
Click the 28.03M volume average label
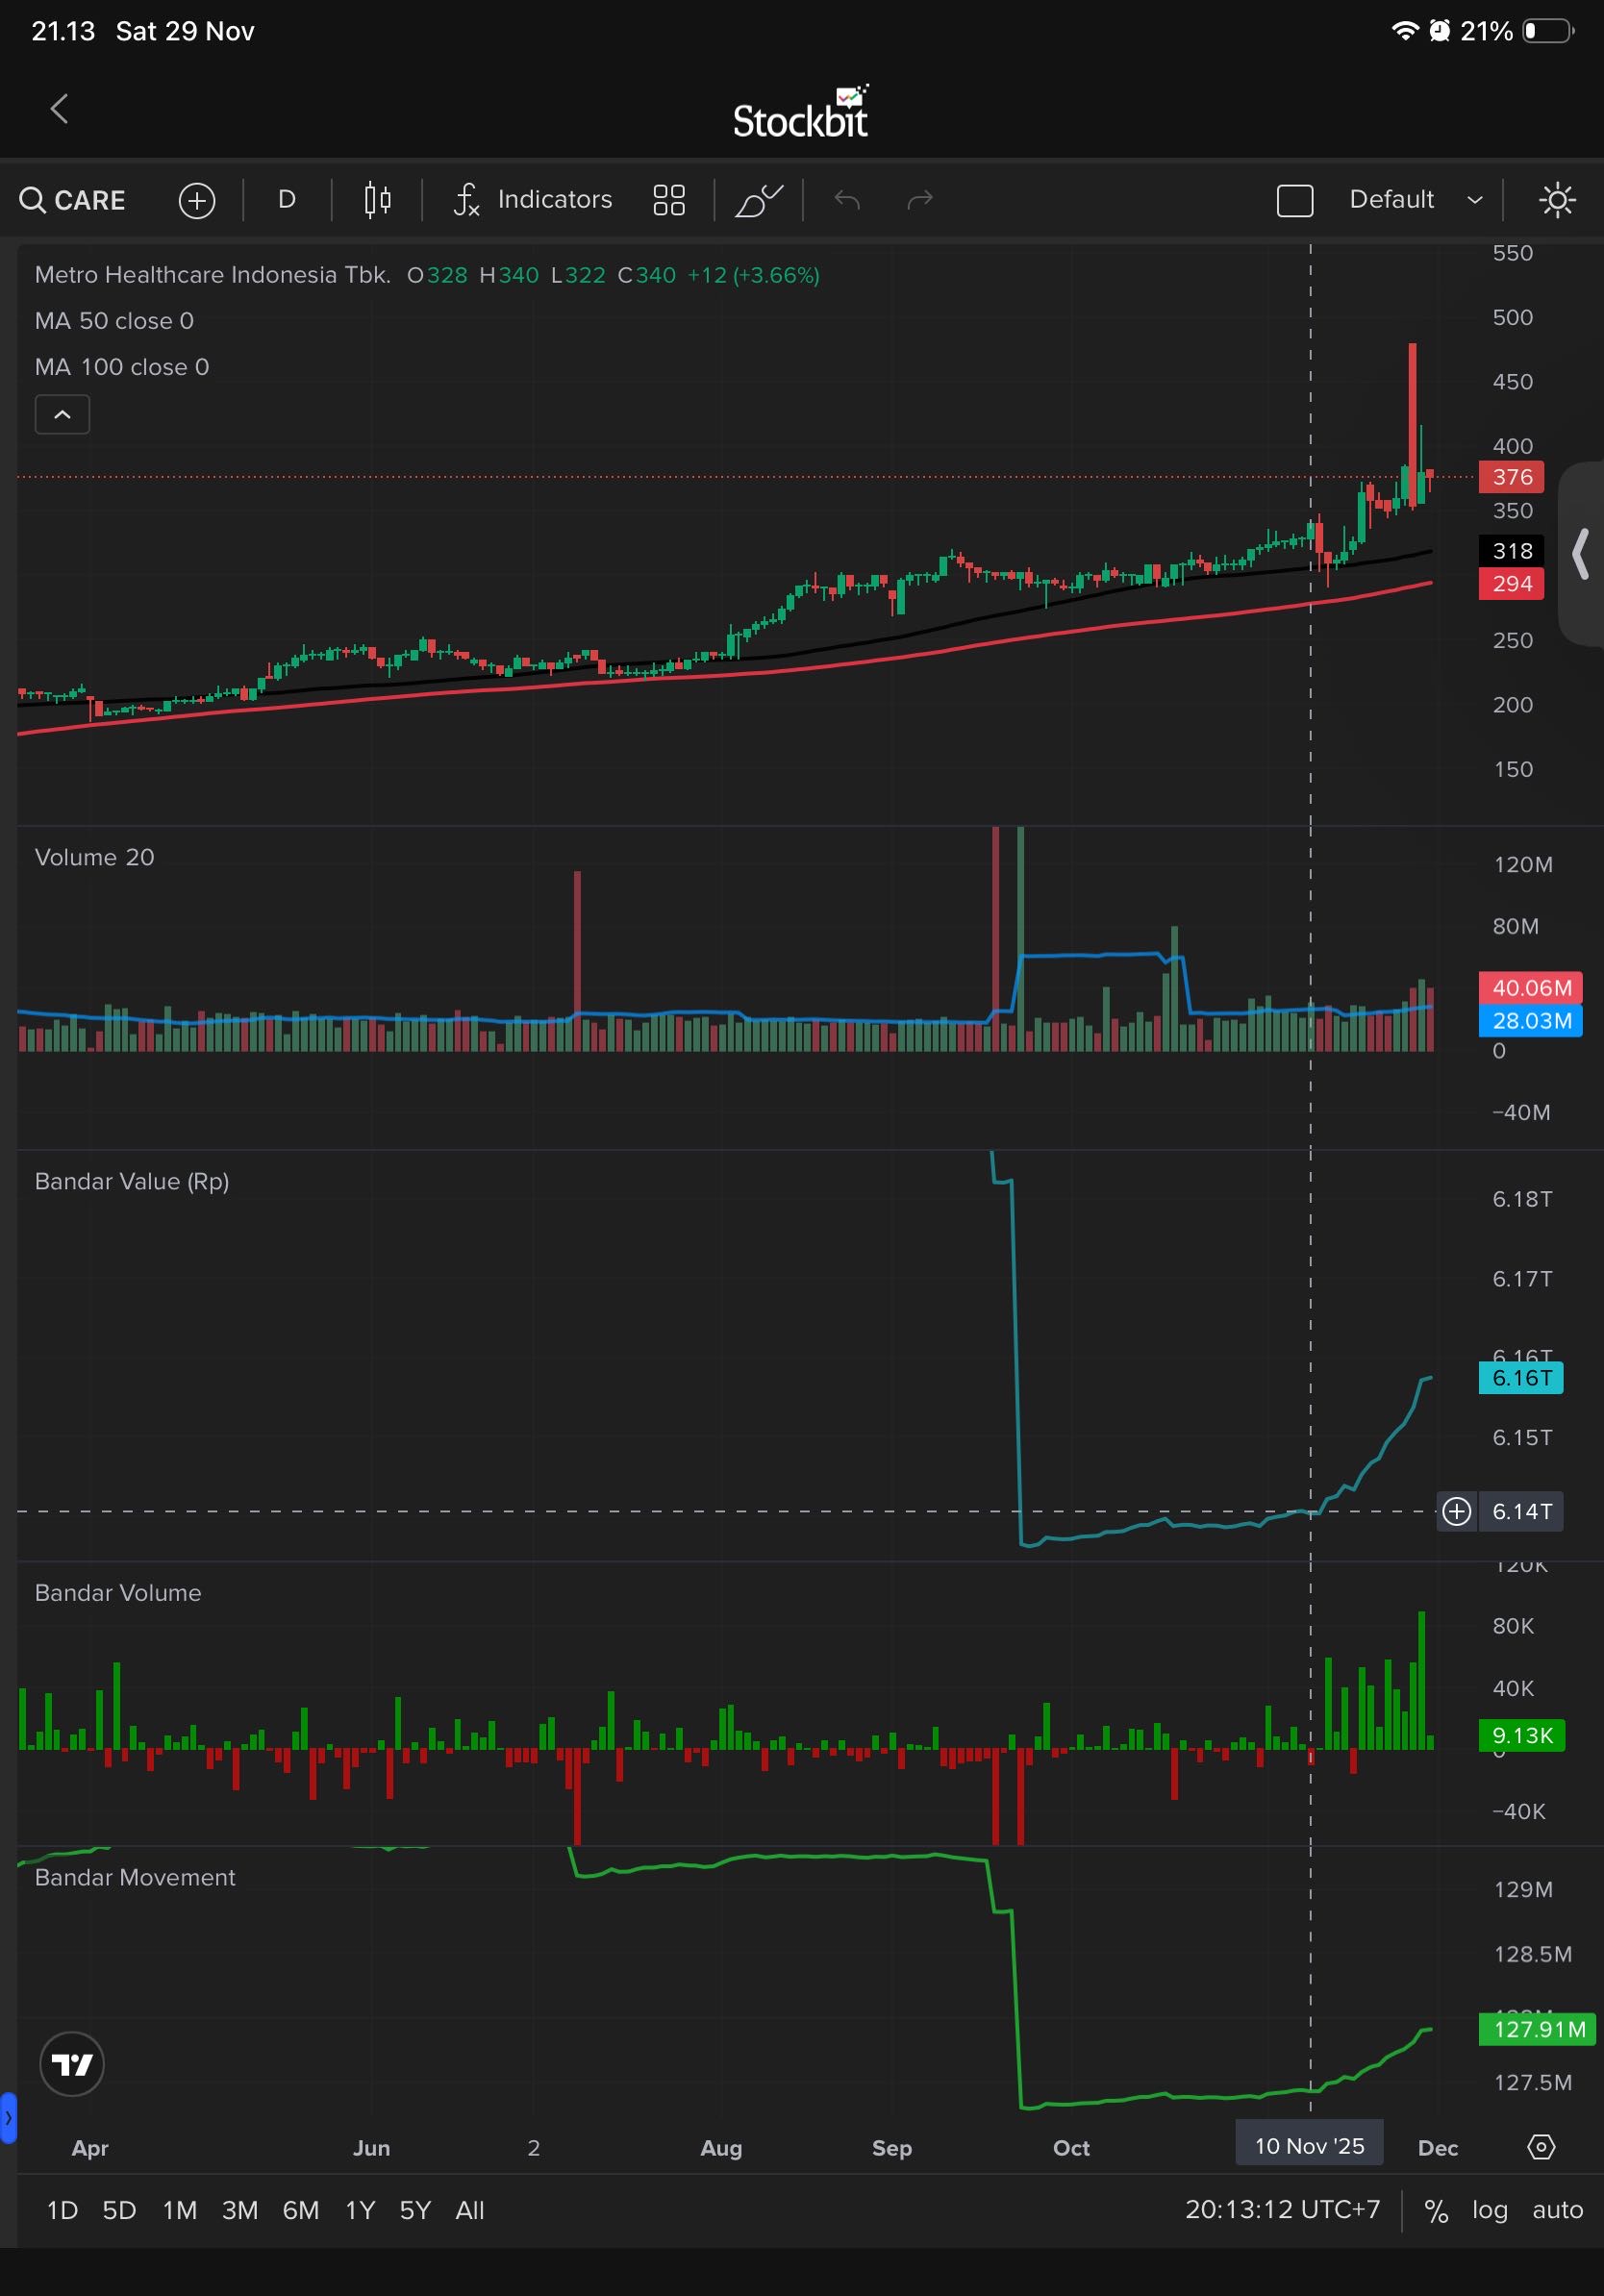click(x=1531, y=1021)
